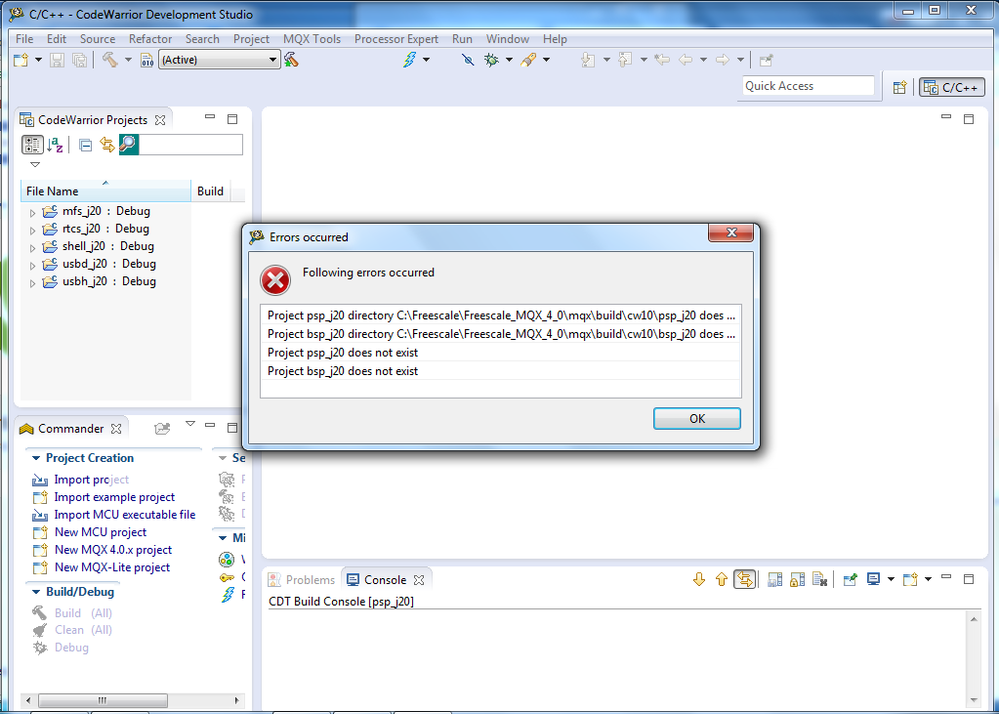The width and height of the screenshot is (999, 714).
Task: Click the Clear Console icon
Action: coord(820,579)
